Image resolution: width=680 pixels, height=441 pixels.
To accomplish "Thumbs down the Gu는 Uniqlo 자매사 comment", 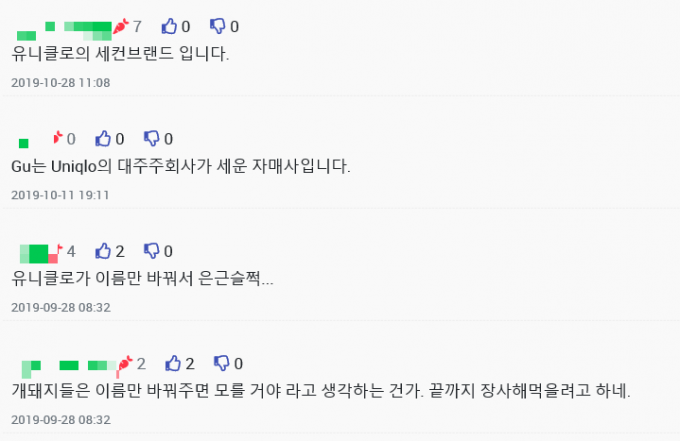I will [x=152, y=139].
